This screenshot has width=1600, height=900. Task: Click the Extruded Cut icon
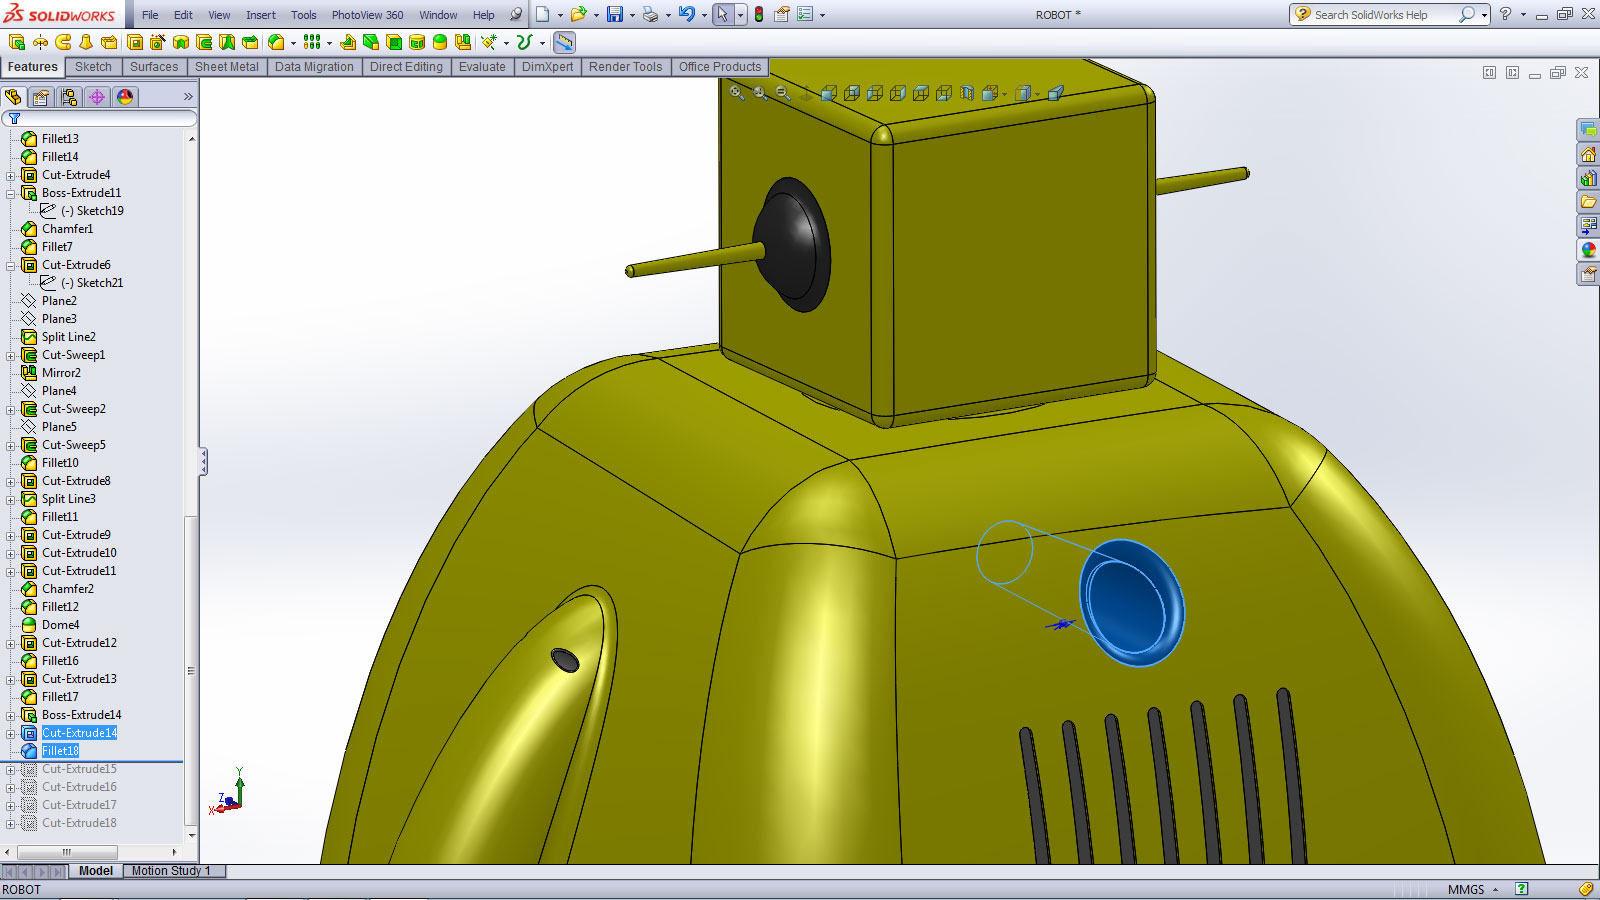(135, 42)
